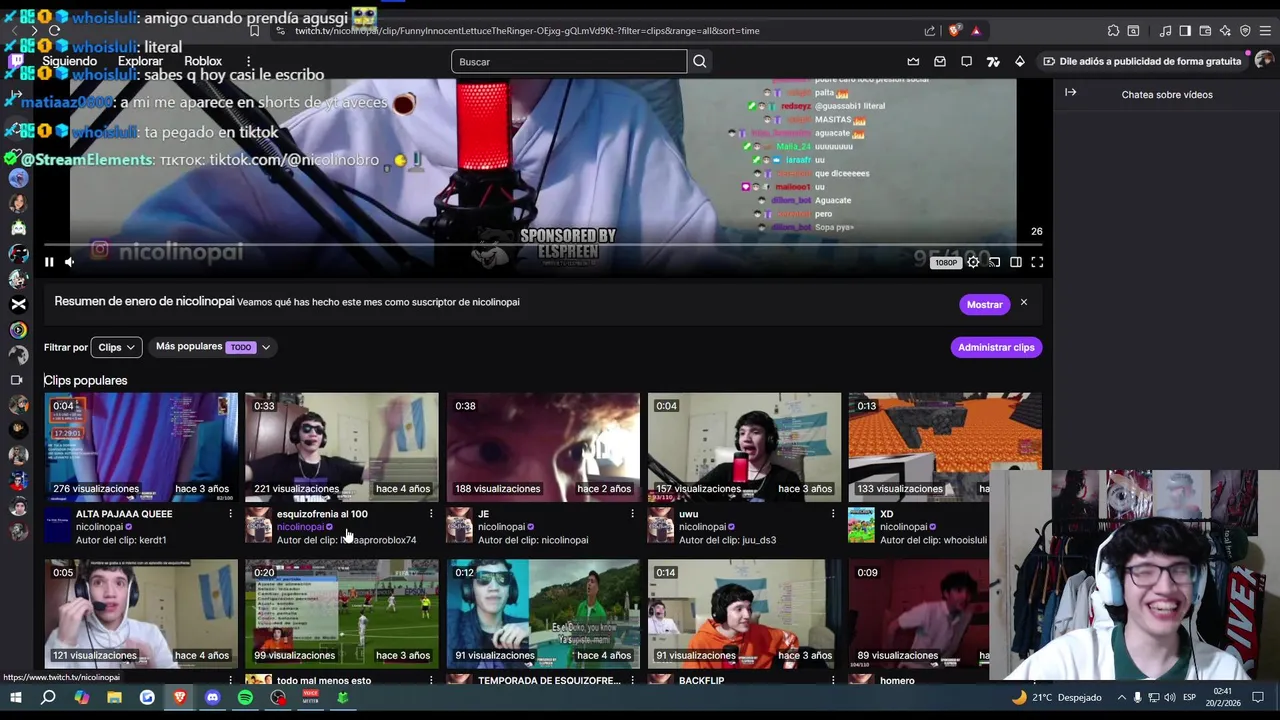Open the 'esquizofrenia al 100' clip thumbnail
Image resolution: width=1280 pixels, height=720 pixels.
pos(342,446)
